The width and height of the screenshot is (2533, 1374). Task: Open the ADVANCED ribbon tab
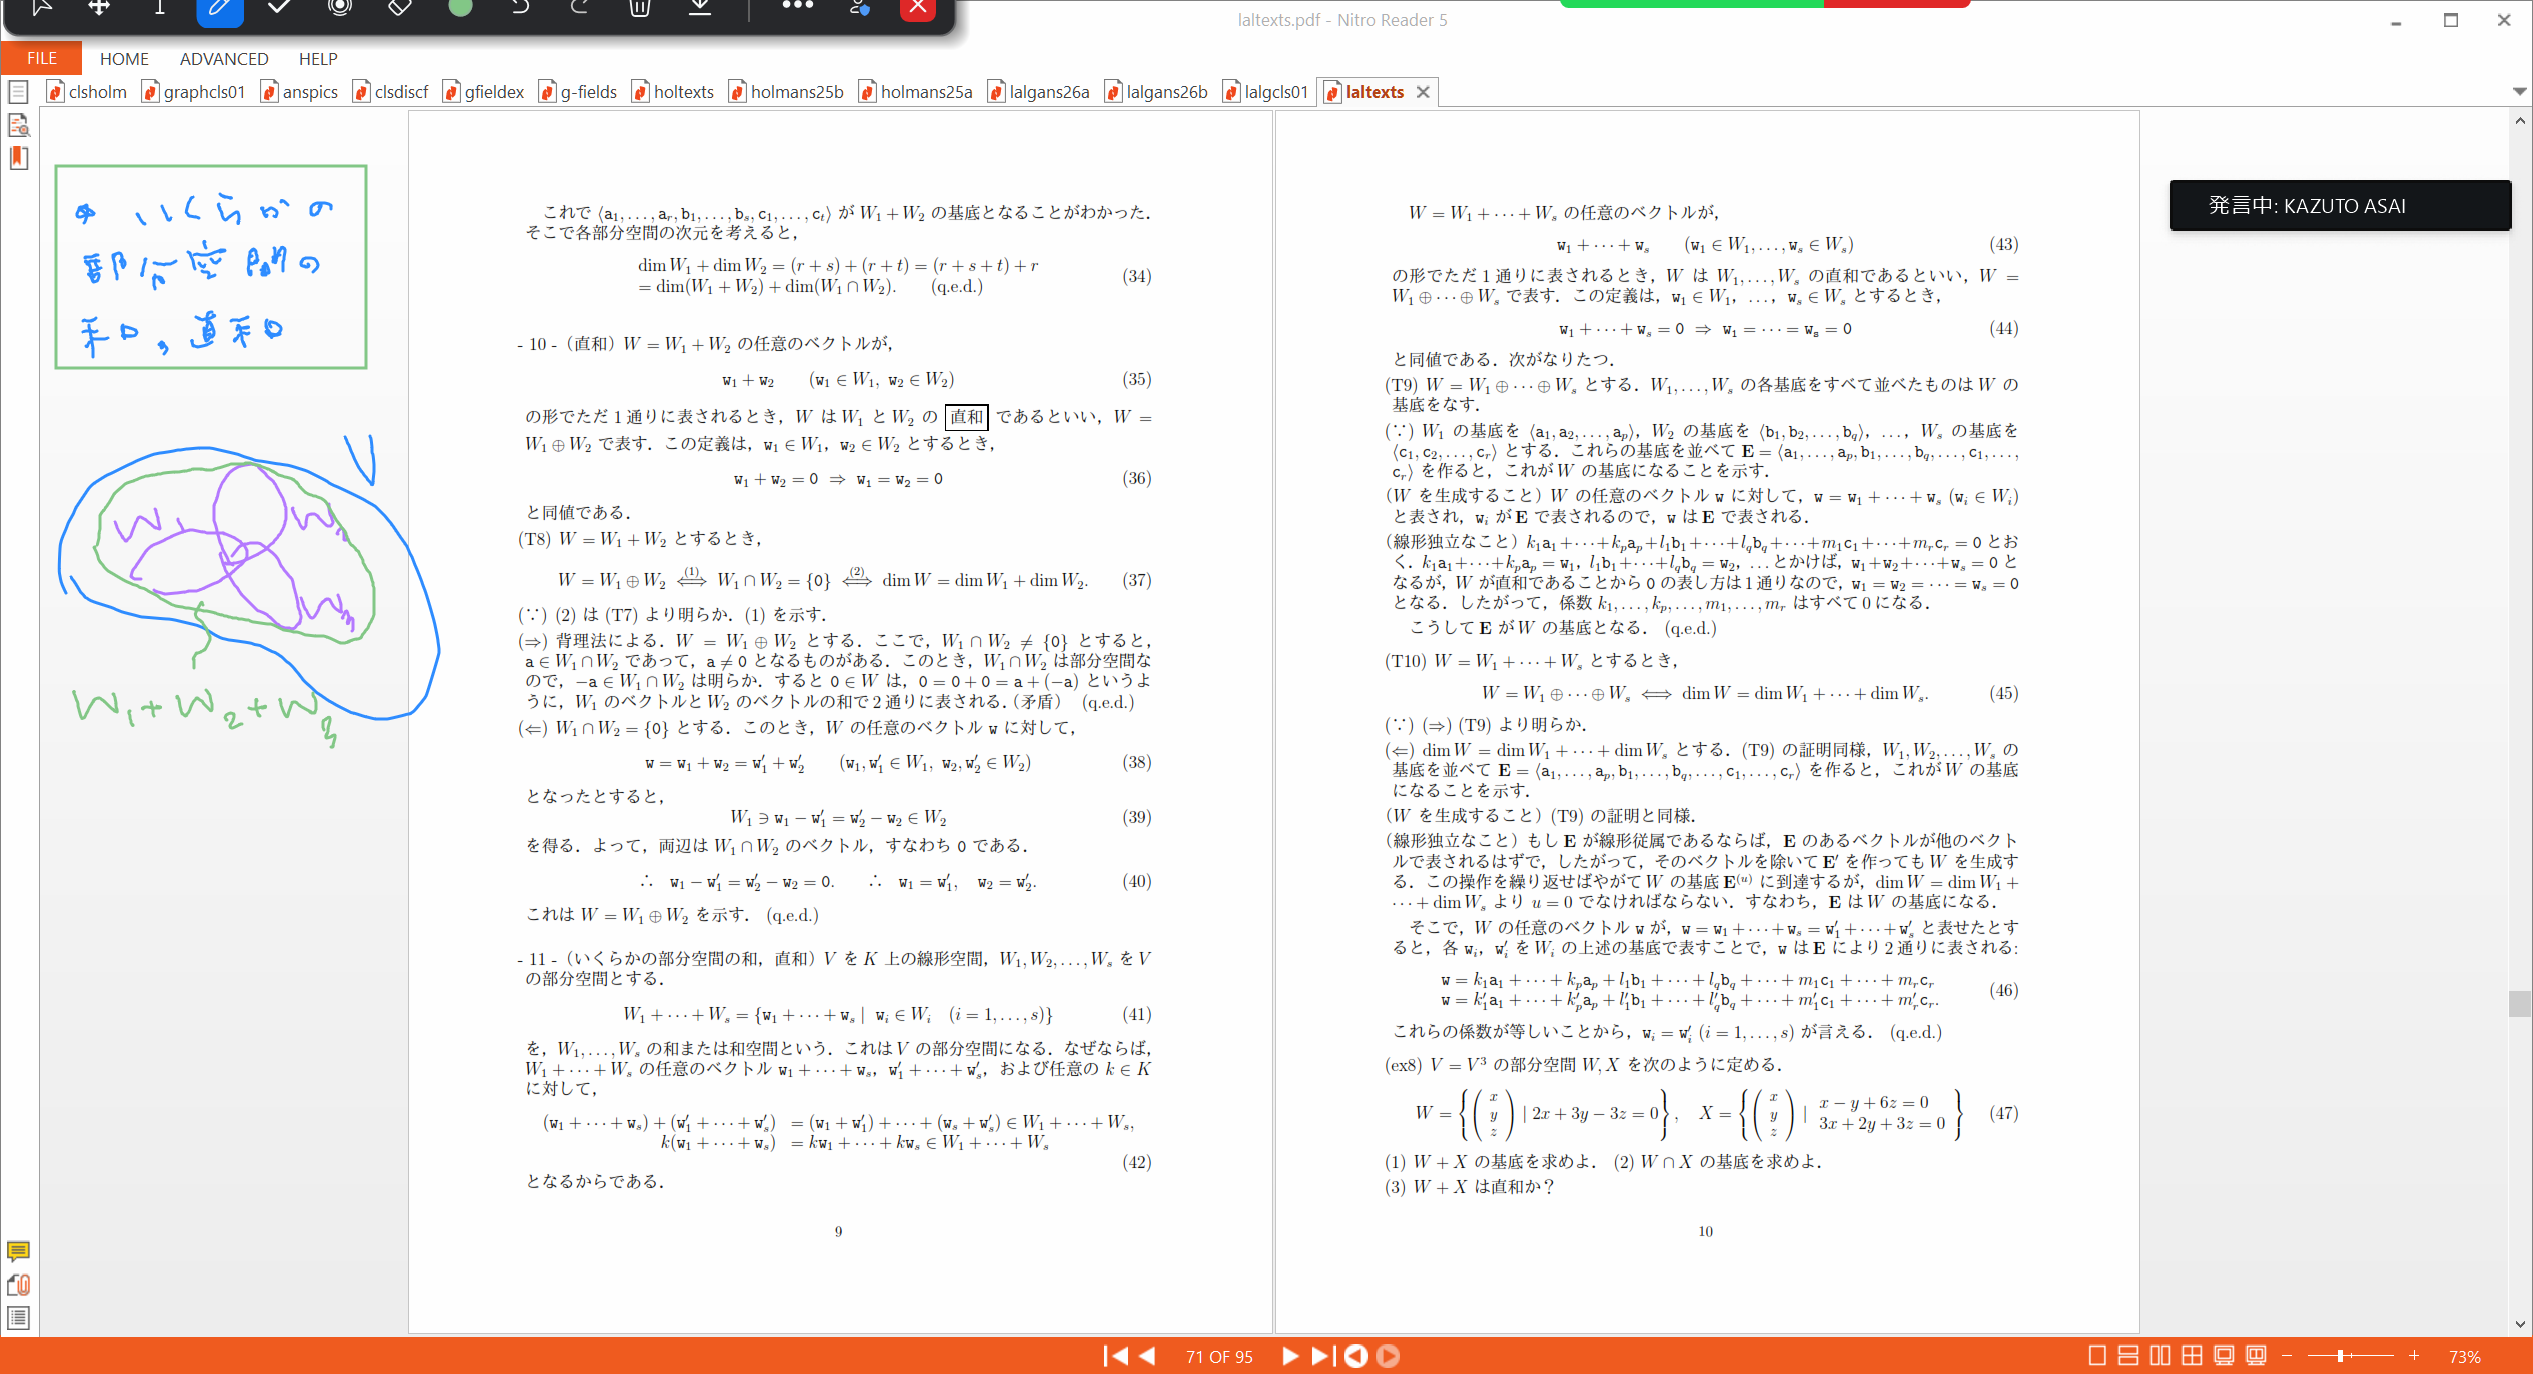click(224, 59)
